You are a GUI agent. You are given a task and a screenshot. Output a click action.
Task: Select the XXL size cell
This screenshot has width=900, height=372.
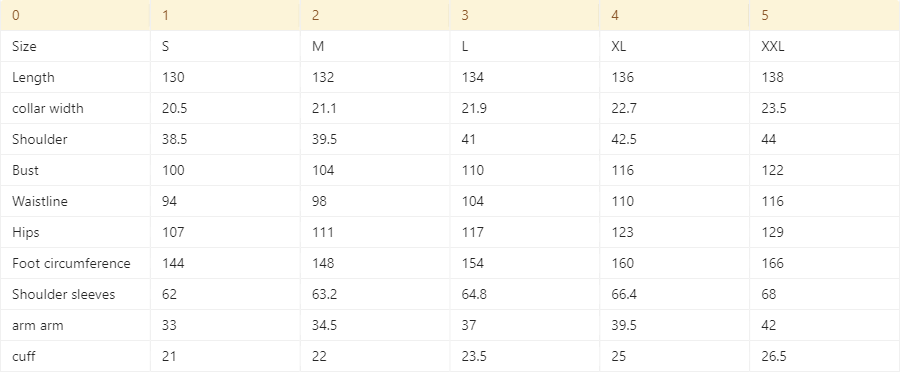(x=824, y=46)
